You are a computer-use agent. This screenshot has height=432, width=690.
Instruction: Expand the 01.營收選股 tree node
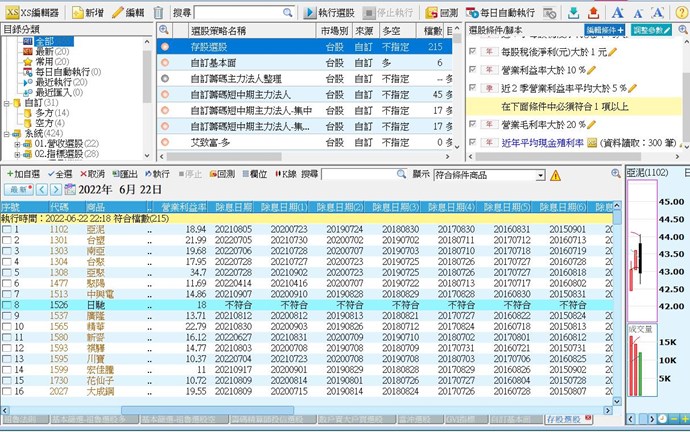coord(17,144)
